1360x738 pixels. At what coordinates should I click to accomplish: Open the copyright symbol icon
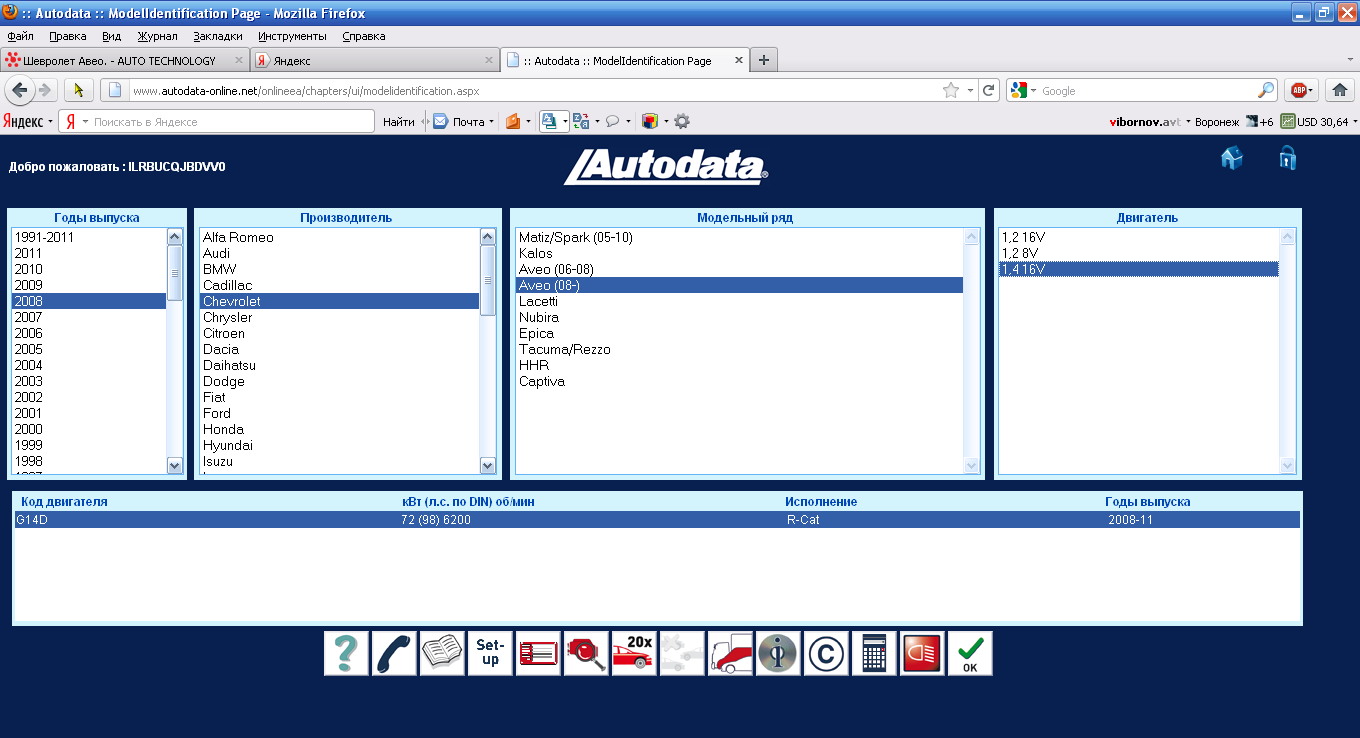pyautogui.click(x=826, y=653)
